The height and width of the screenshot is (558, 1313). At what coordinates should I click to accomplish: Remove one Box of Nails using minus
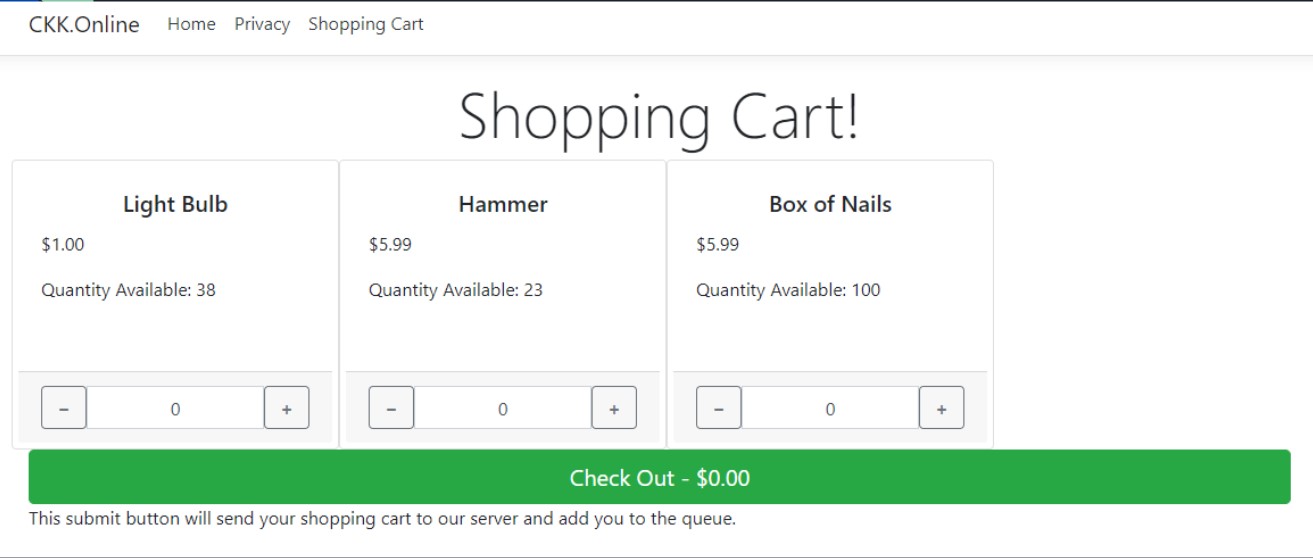[x=719, y=408]
